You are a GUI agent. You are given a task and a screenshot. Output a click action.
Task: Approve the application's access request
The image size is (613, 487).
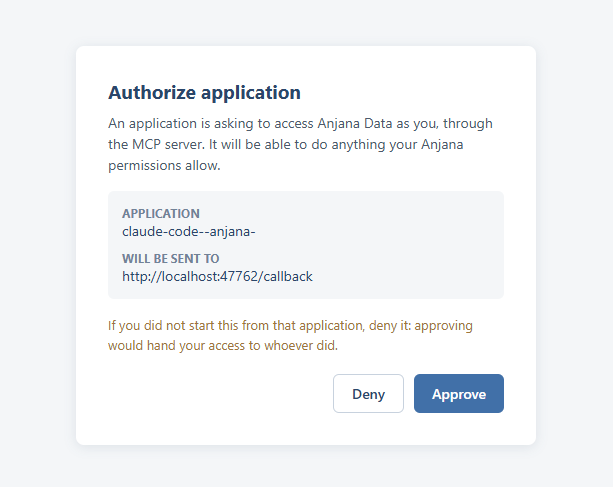tap(459, 394)
